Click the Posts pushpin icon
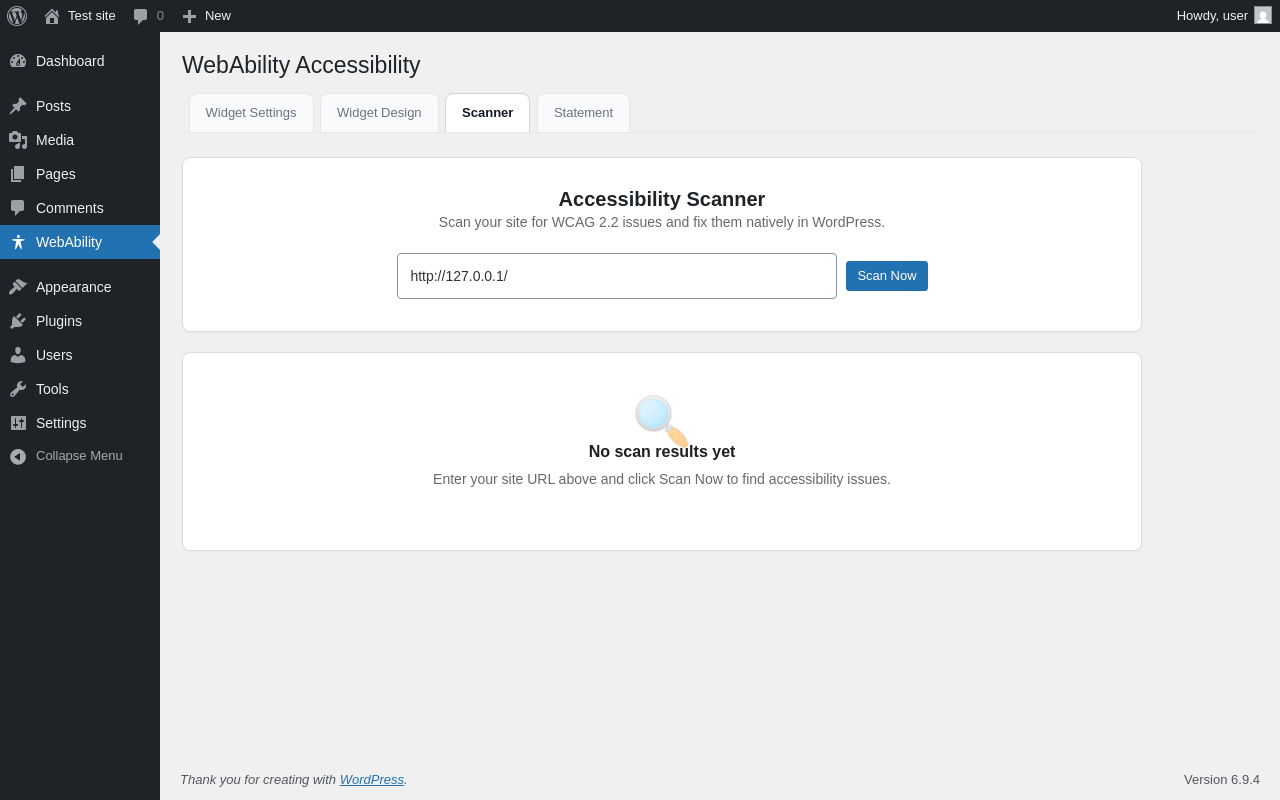 (x=18, y=106)
